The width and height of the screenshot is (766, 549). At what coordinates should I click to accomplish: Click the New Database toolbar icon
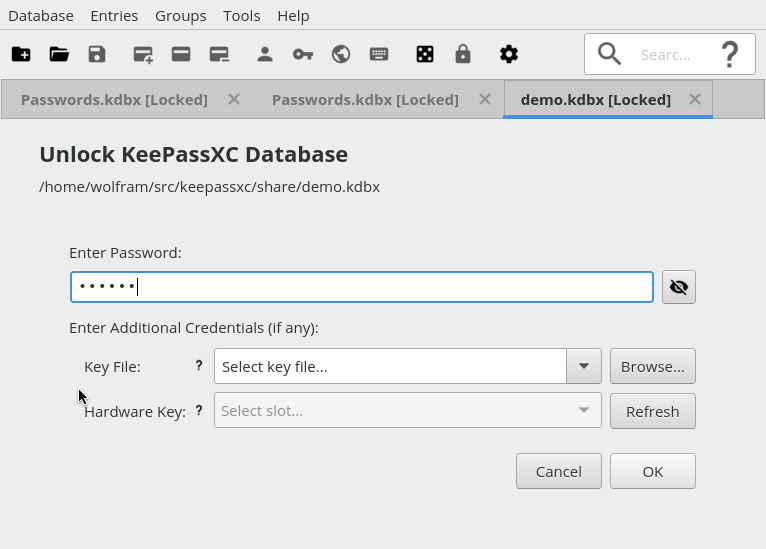(x=21, y=54)
